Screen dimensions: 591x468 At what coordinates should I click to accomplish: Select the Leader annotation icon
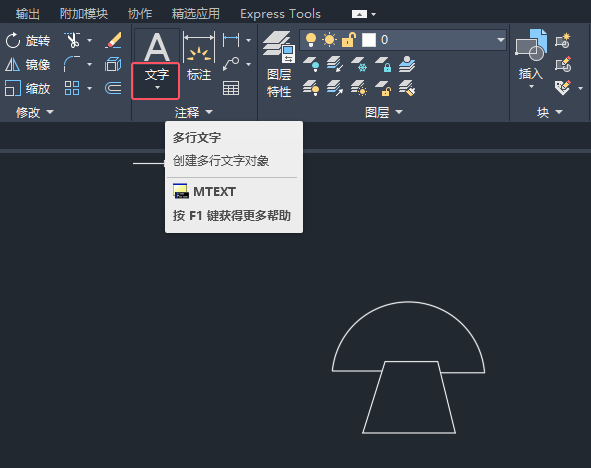231,64
